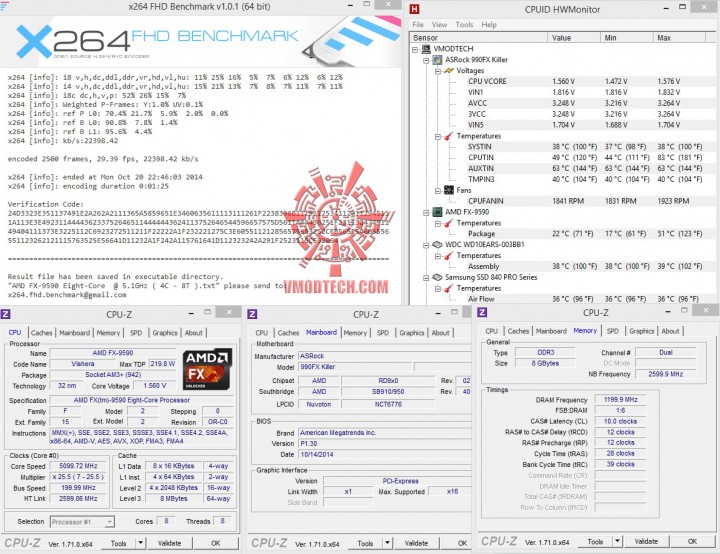This screenshot has width=720, height=554.
Task: Click the ASRock 990FX Killer motherboard icon
Action: pos(438,60)
